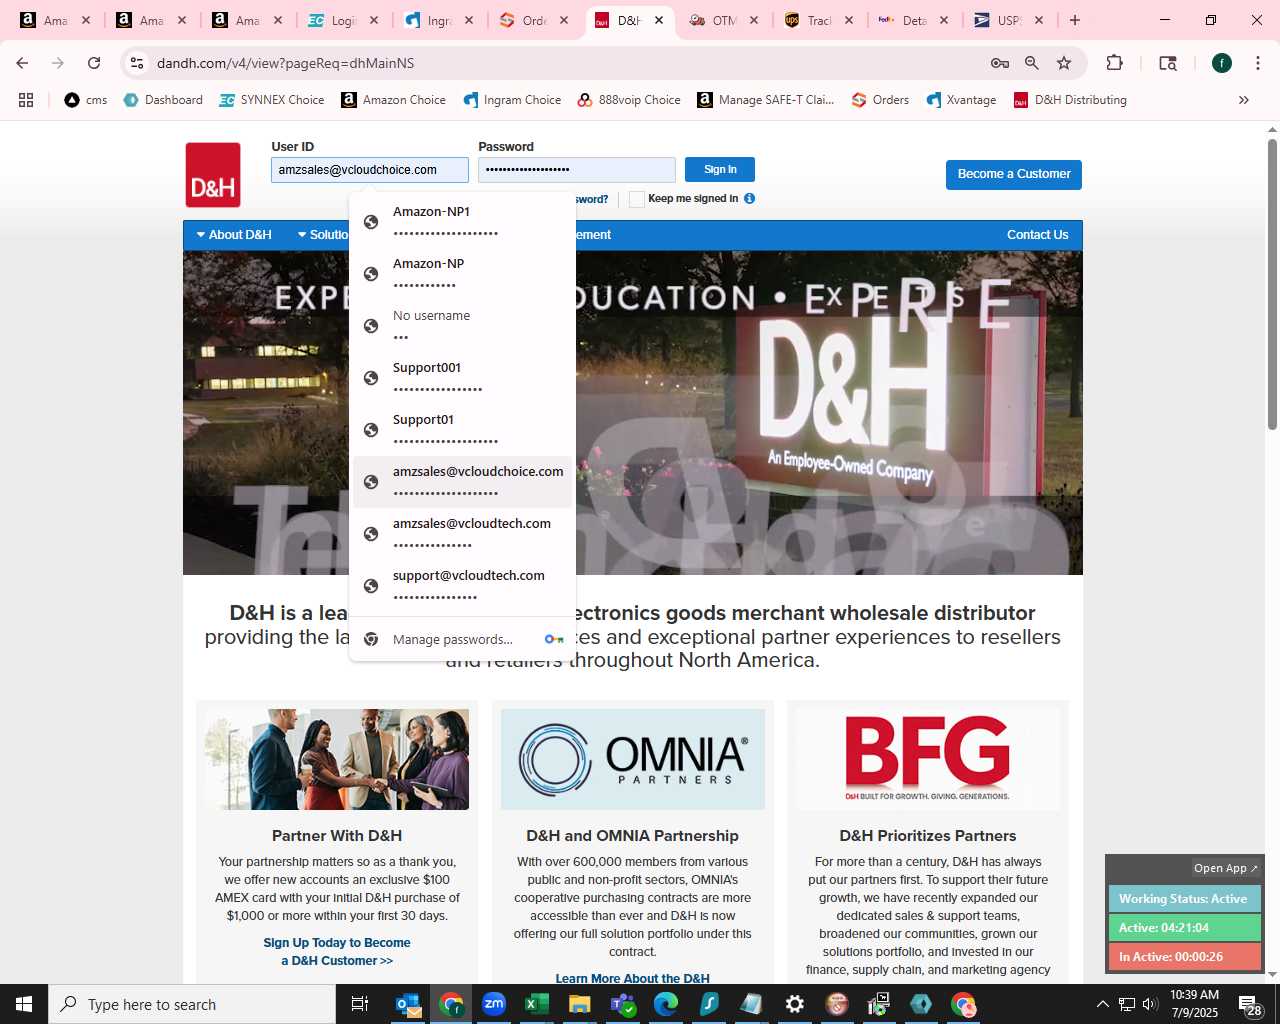The image size is (1280, 1024).
Task: Open Learn More About the D&H link
Action: tap(633, 979)
